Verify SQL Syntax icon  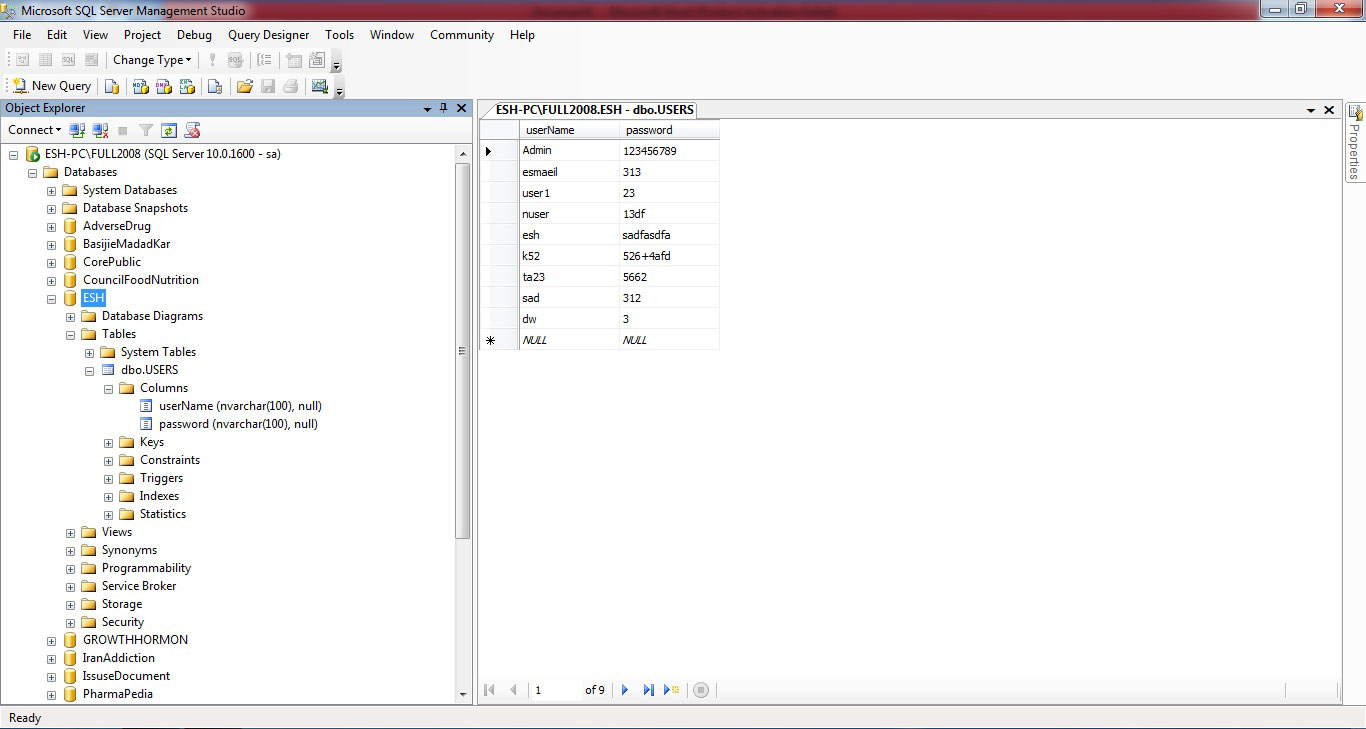(235, 60)
